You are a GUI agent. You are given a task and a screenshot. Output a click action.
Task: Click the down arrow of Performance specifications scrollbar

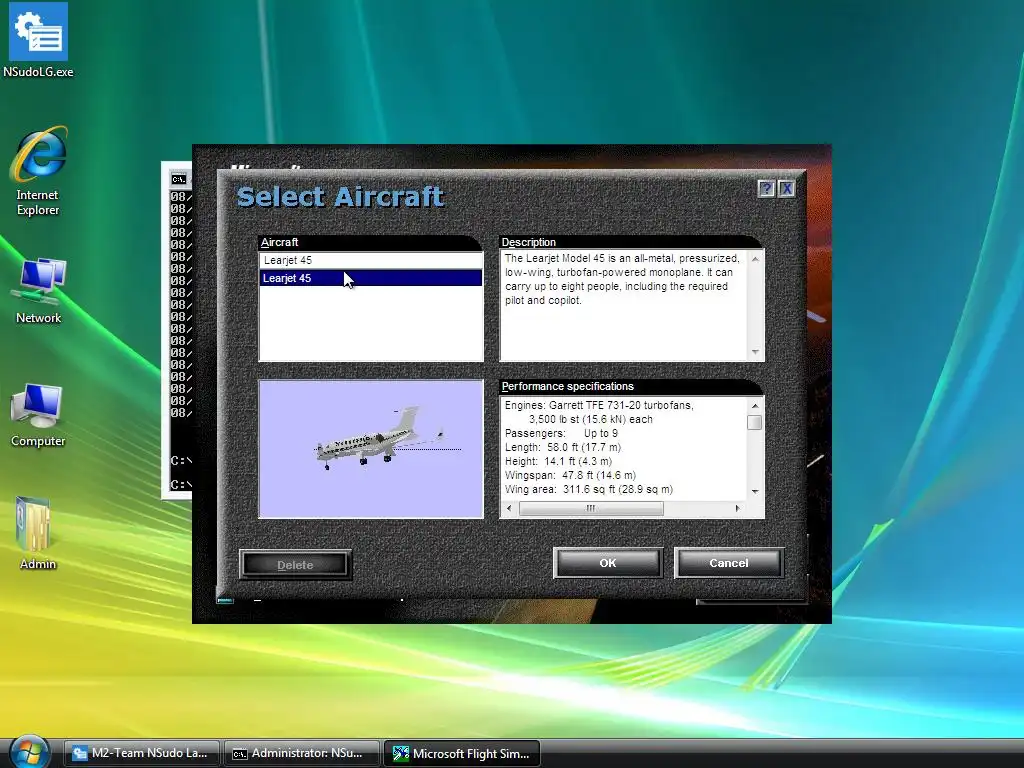(755, 491)
